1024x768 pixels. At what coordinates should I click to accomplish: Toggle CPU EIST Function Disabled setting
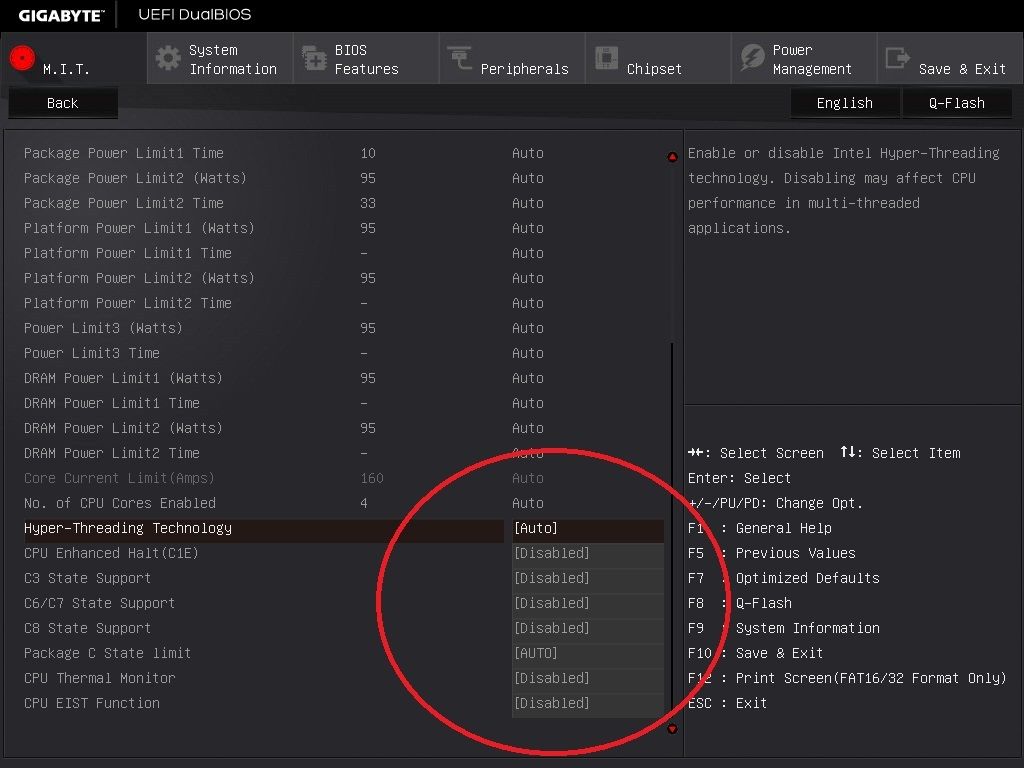587,703
